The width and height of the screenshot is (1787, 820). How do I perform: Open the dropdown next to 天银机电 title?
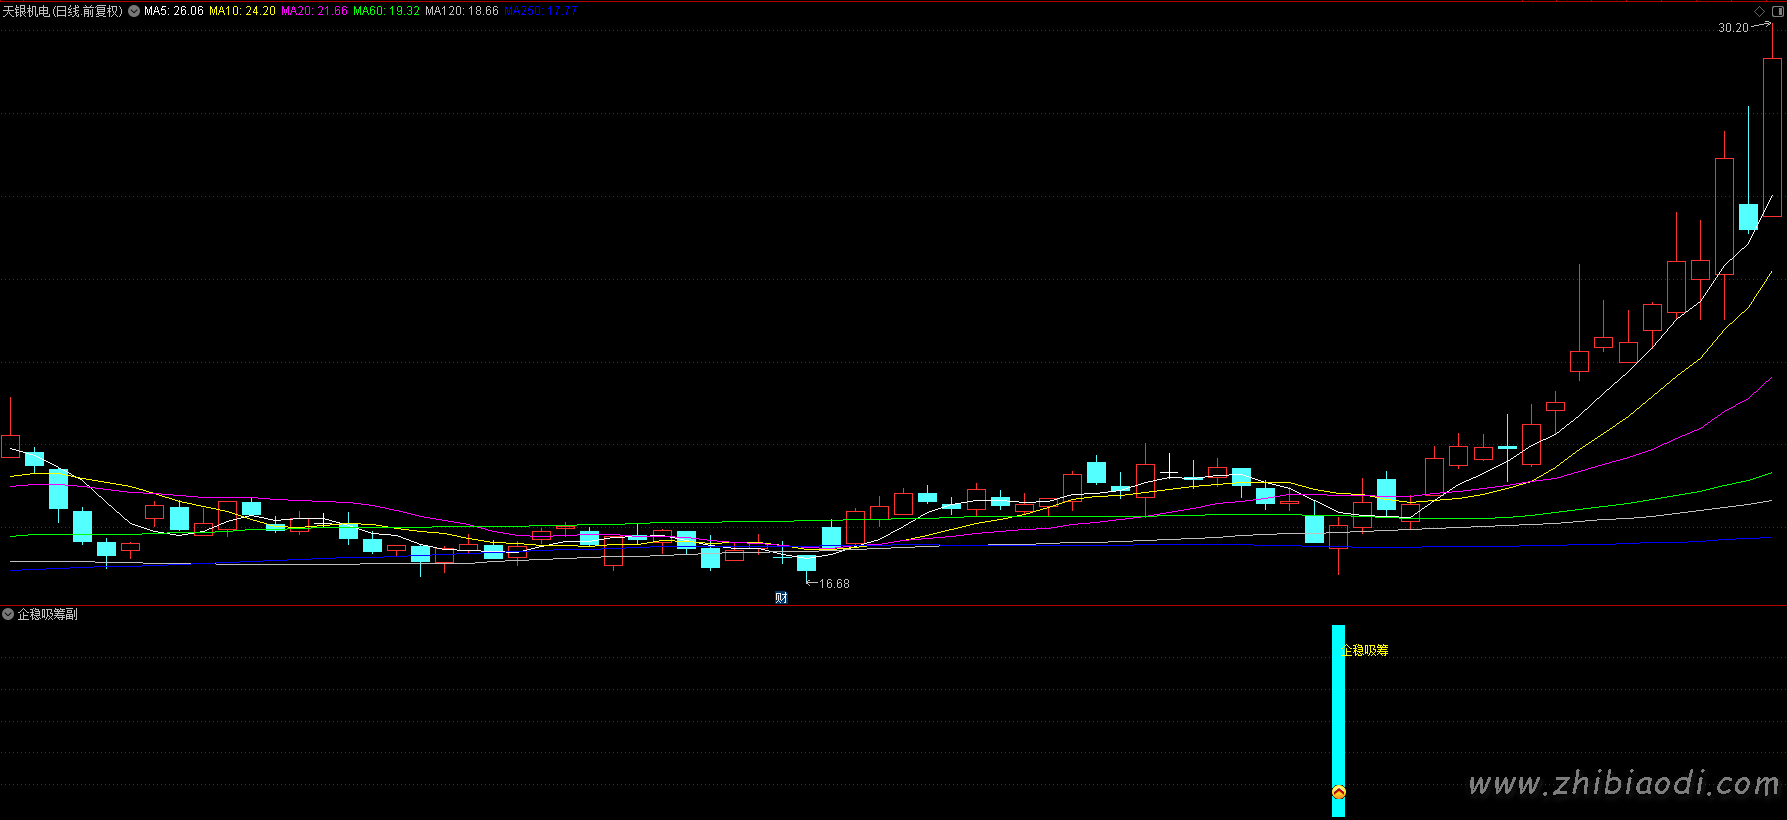[x=134, y=11]
